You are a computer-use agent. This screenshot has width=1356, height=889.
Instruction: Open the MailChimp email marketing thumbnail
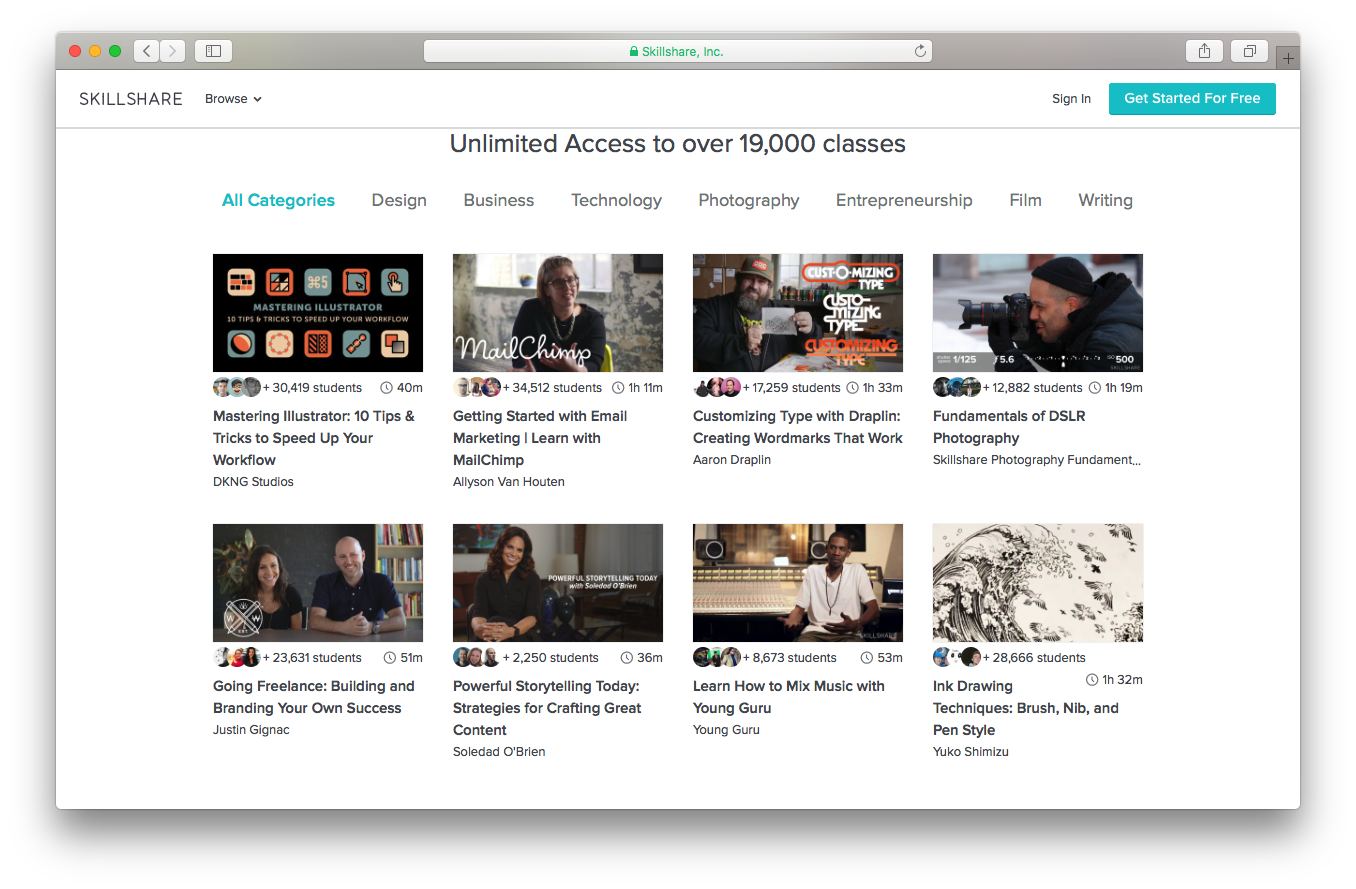[x=558, y=313]
